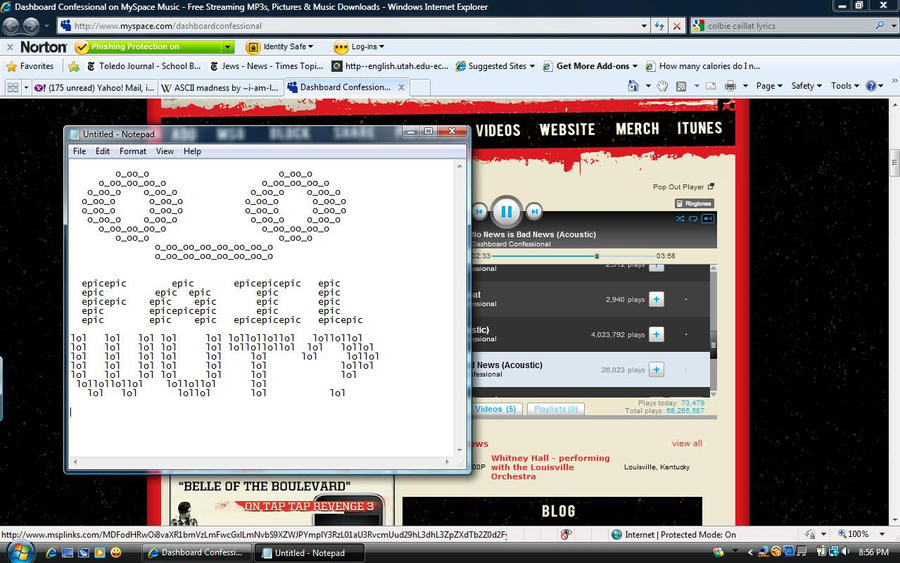This screenshot has height=563, width=900.
Task: Open ITUNES in the MySpace navigation
Action: (x=699, y=128)
